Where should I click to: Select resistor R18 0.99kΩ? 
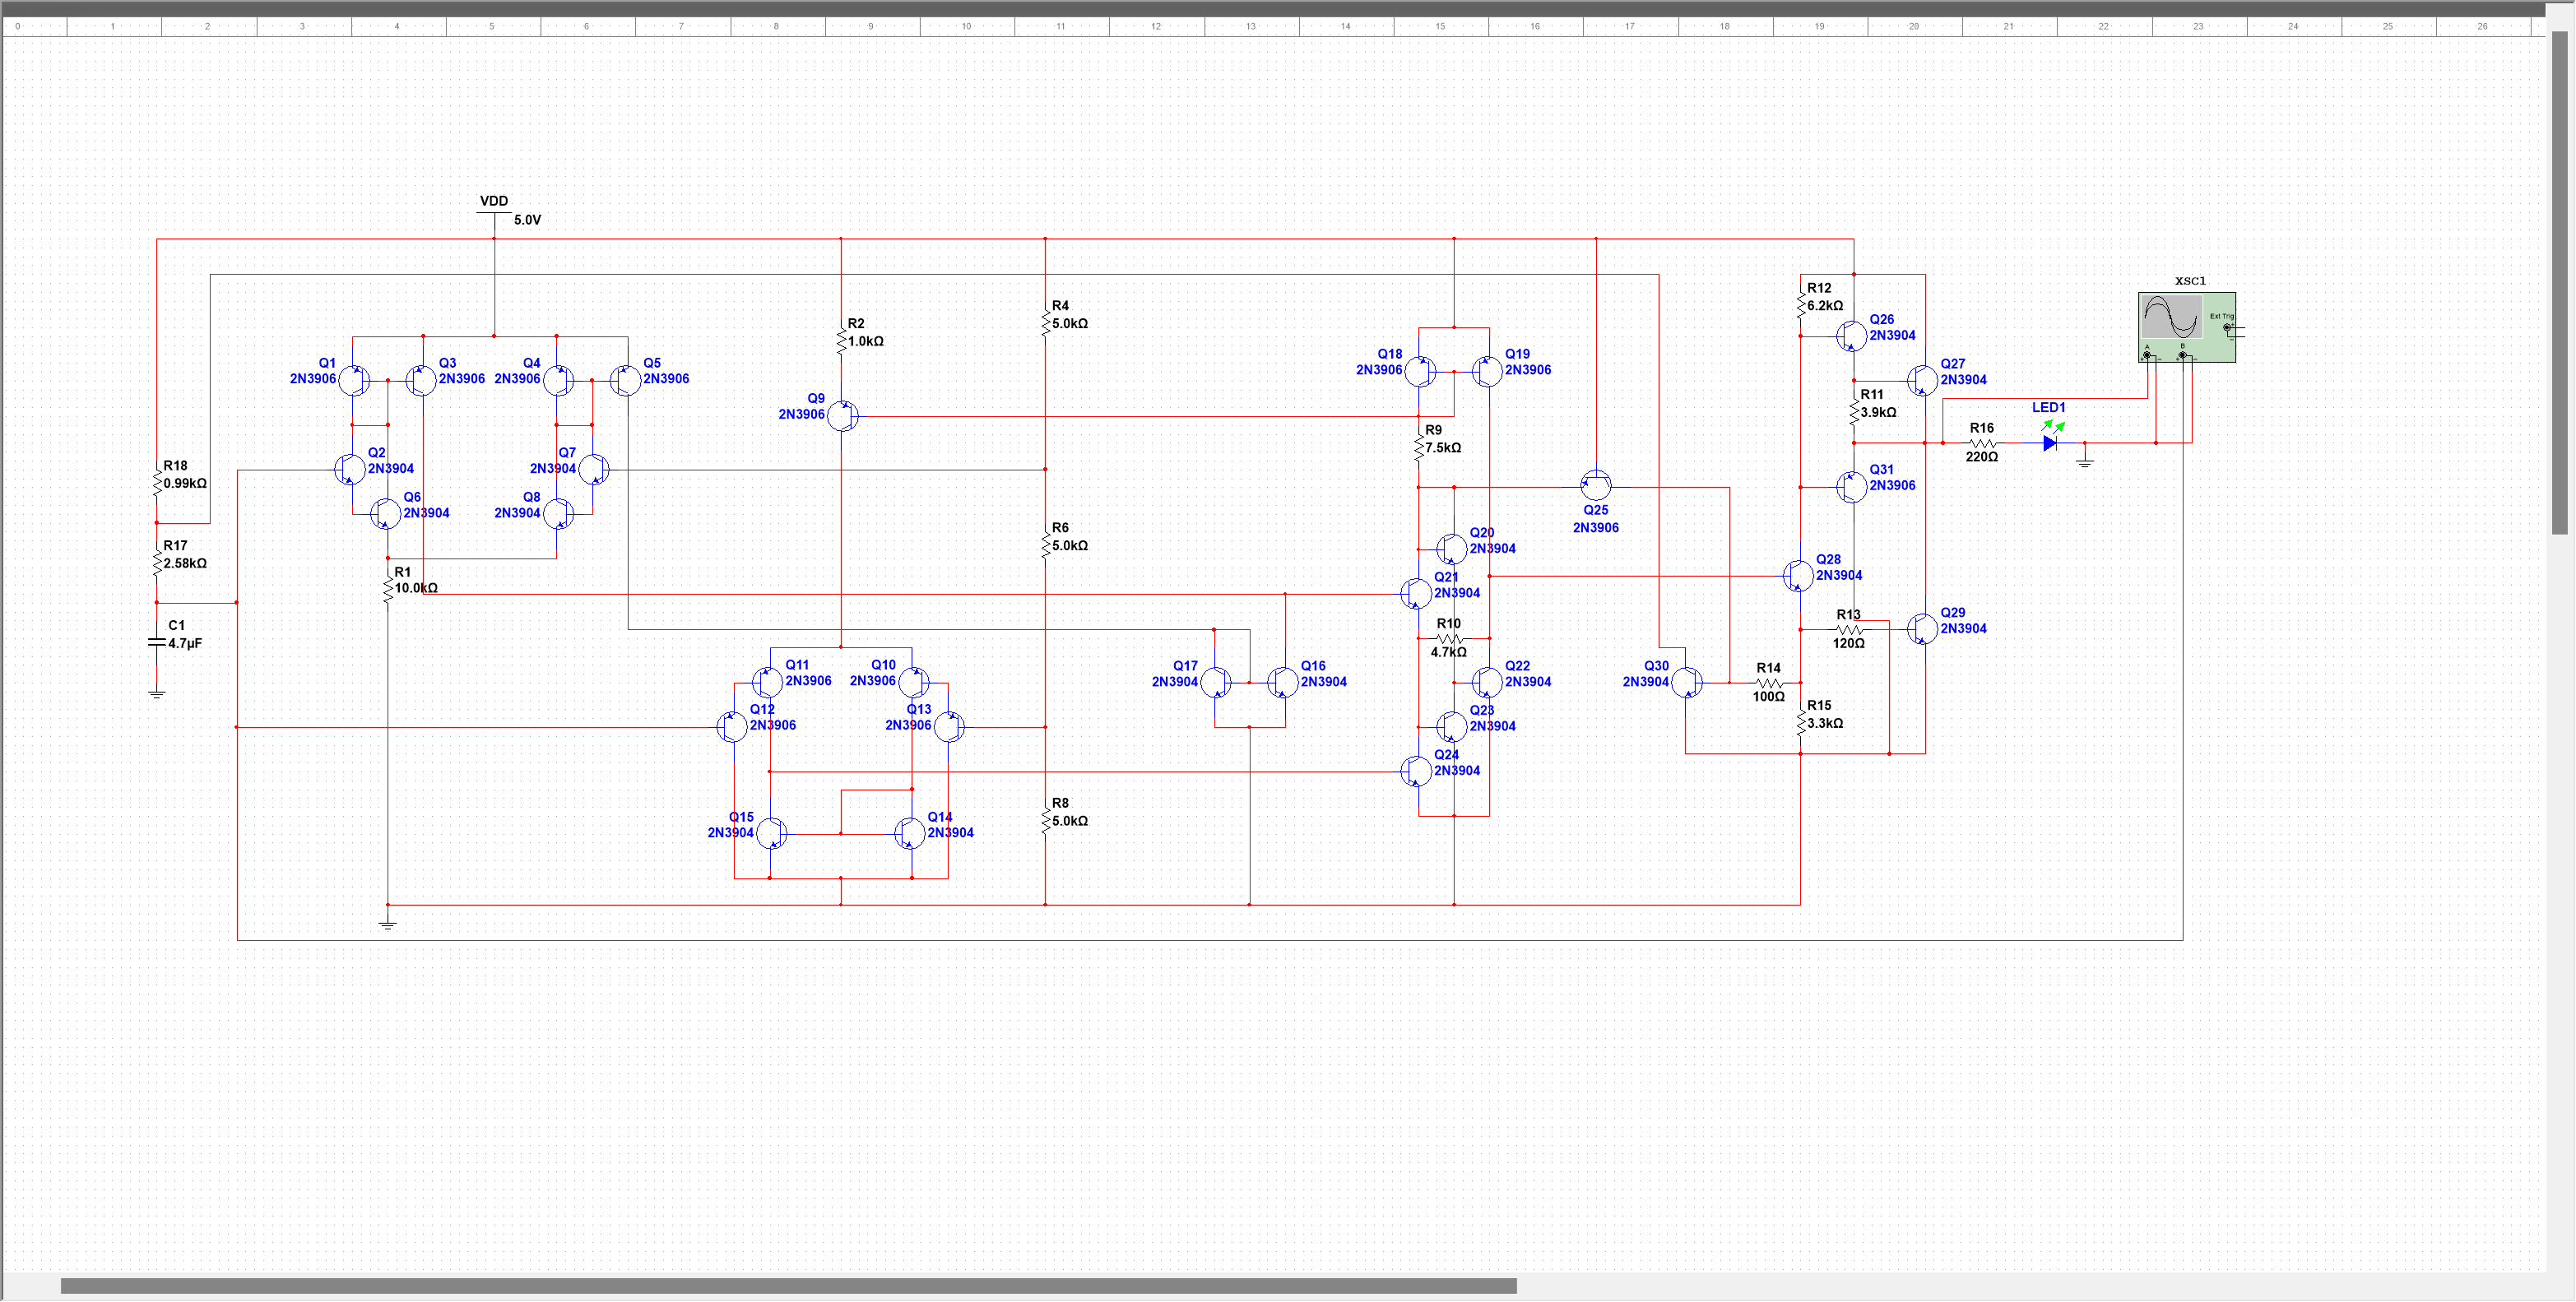(157, 484)
